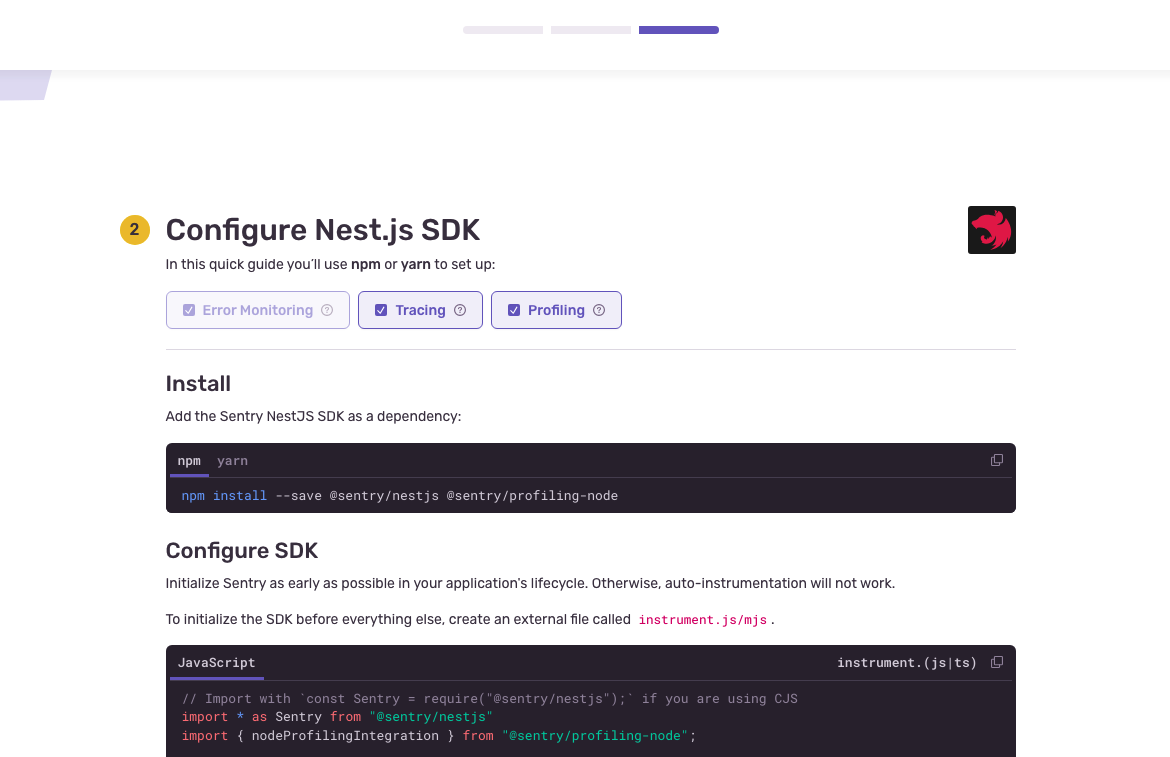
Task: Open Profiling help question-mark icon
Action: [x=598, y=310]
